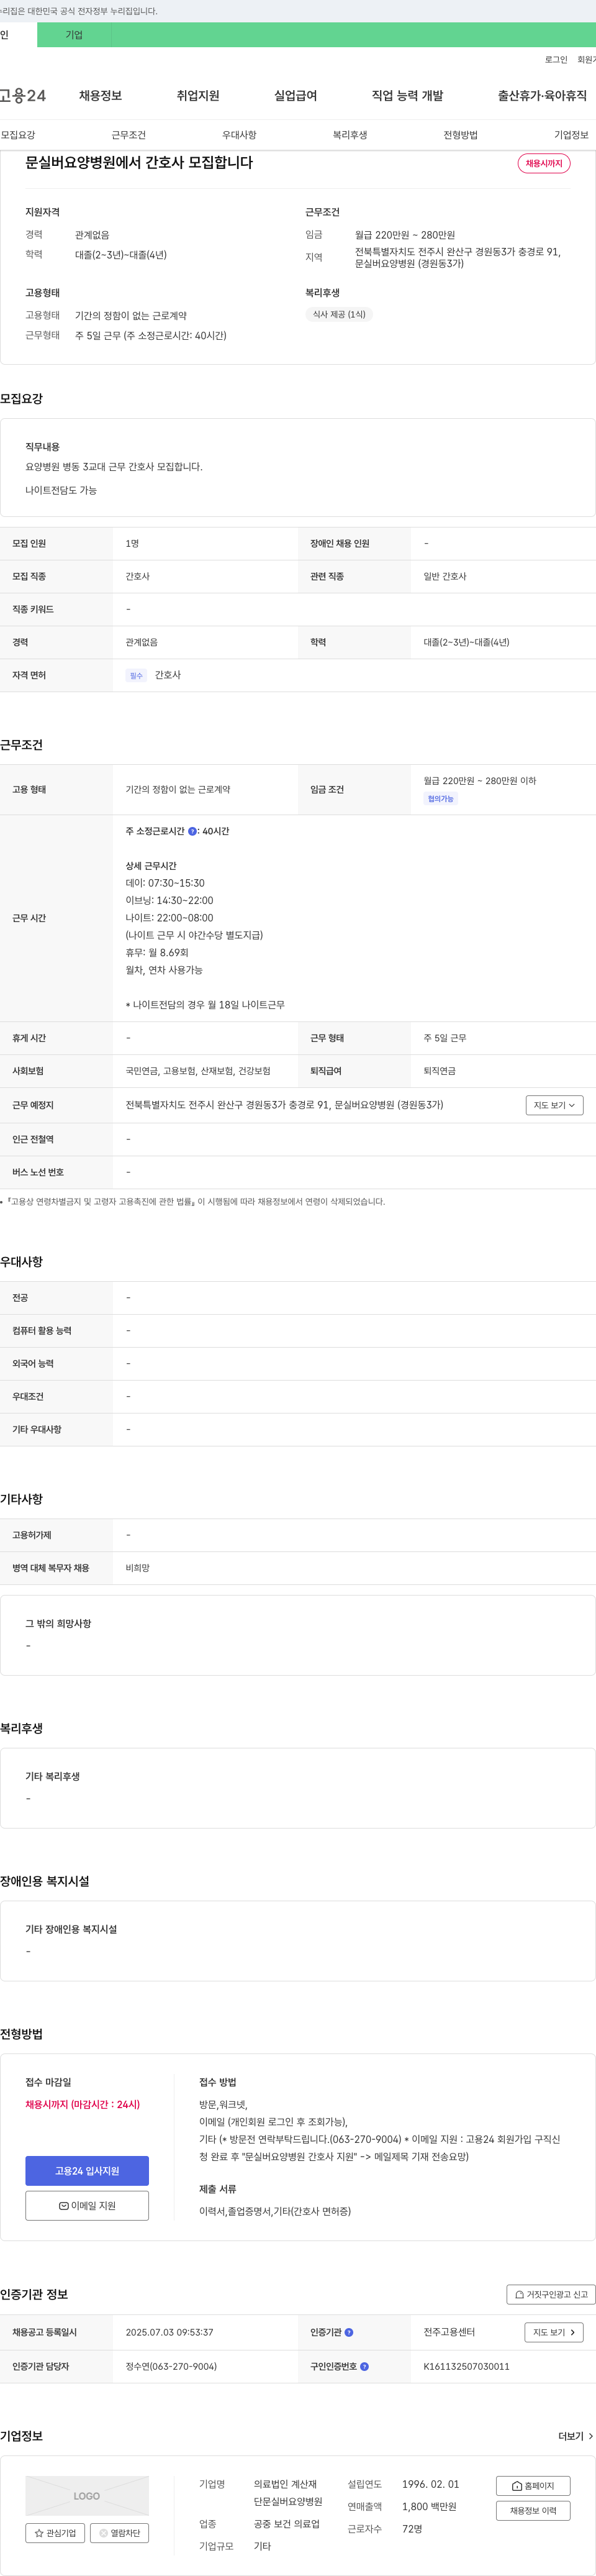Select the 근로자수 value 72명

[x=412, y=2528]
